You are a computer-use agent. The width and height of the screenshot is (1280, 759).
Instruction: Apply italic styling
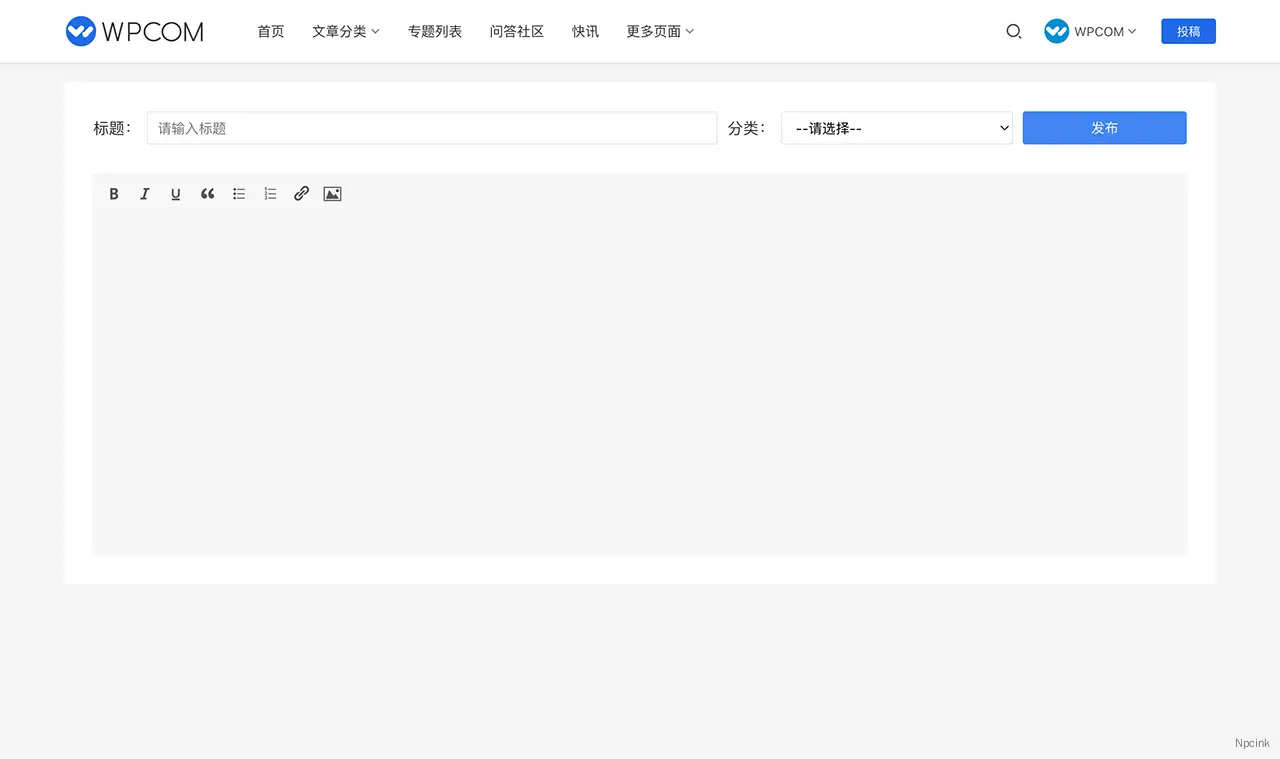(x=145, y=193)
